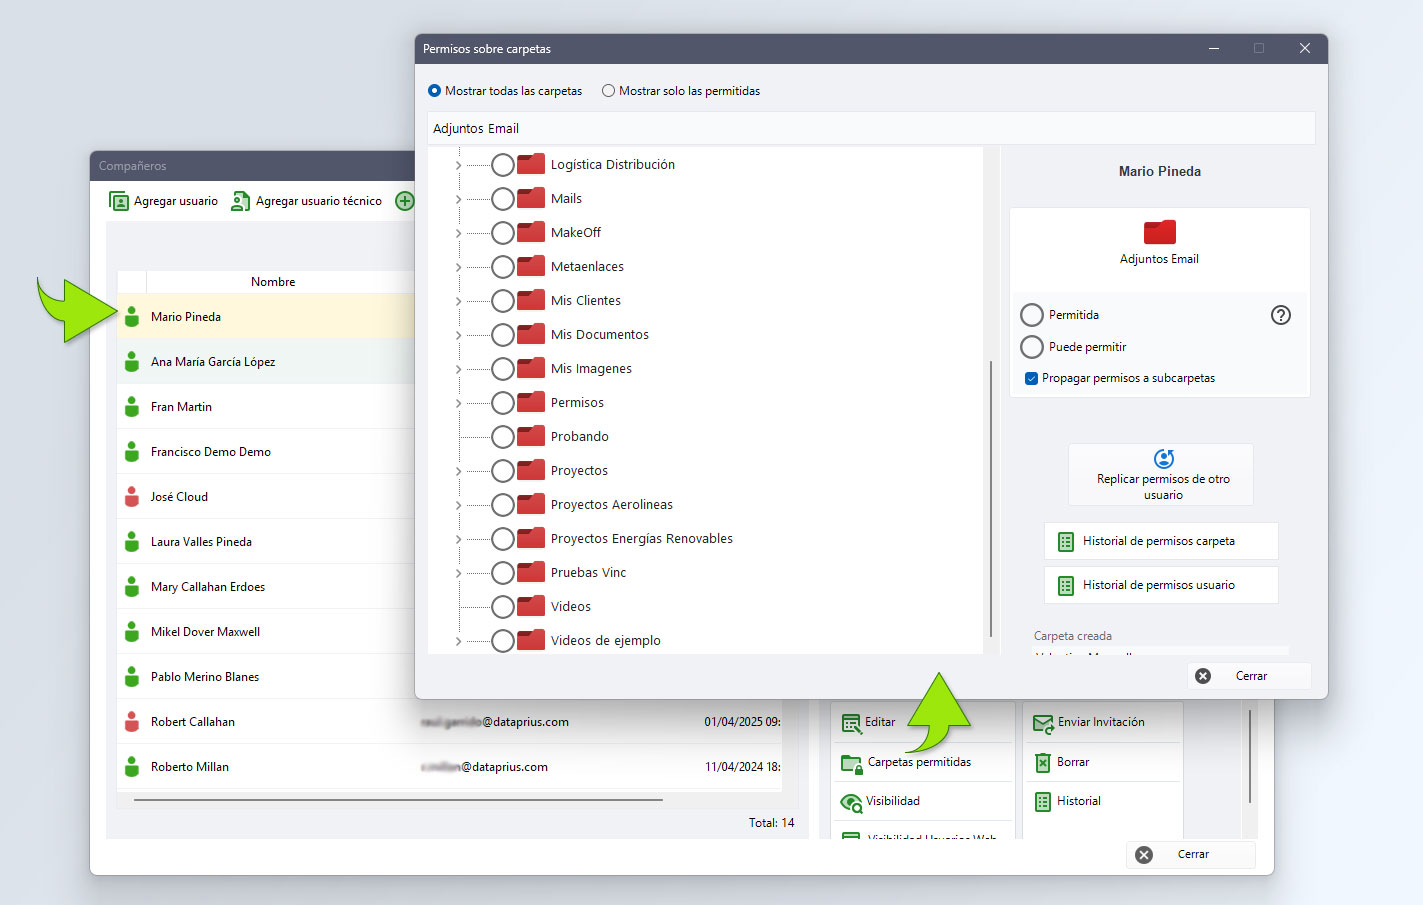Click the Adjuntos Email red folder icon
The width and height of the screenshot is (1423, 905).
pyautogui.click(x=1159, y=232)
